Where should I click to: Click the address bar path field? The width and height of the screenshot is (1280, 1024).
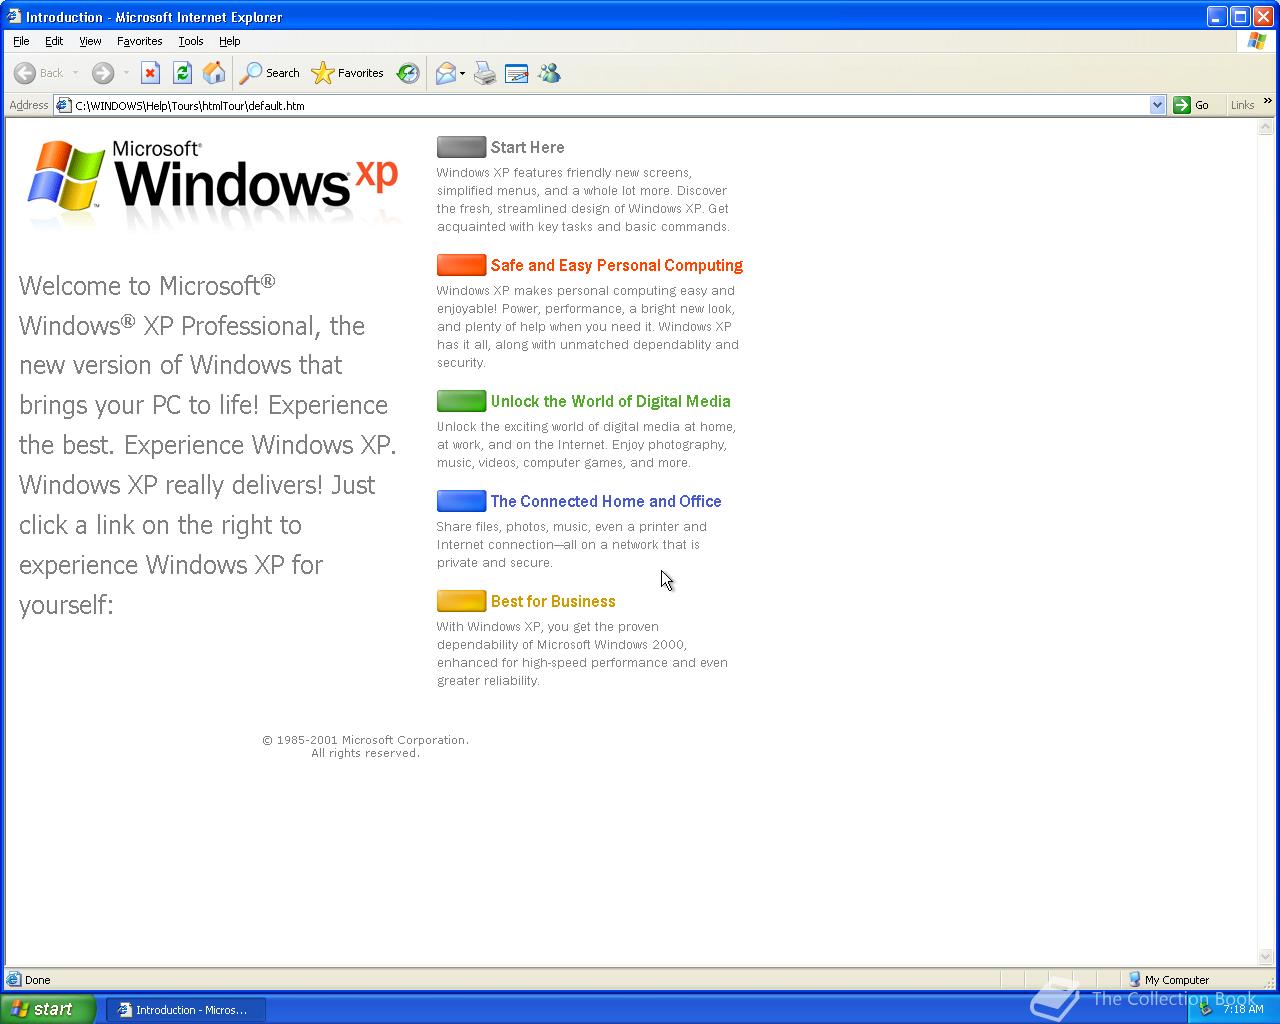coord(610,105)
